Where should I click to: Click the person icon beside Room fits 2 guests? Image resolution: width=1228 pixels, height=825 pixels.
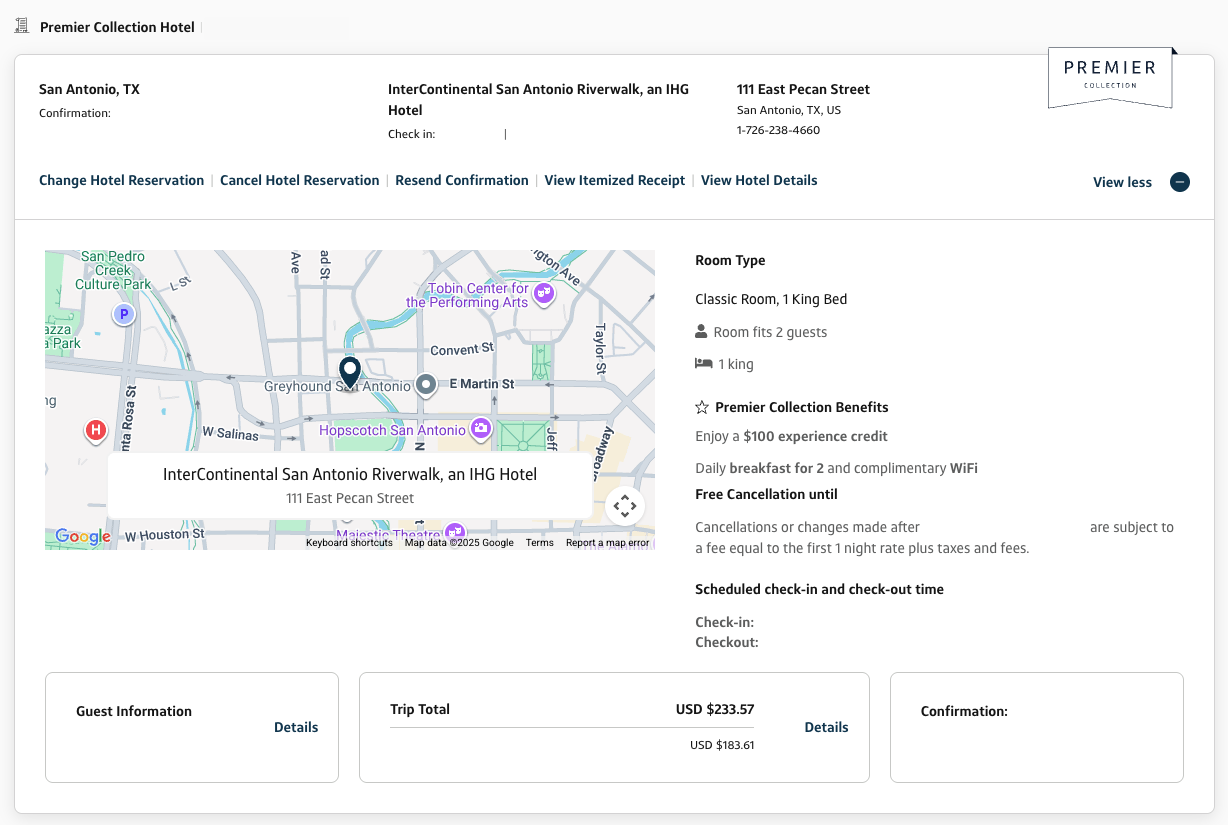[701, 332]
